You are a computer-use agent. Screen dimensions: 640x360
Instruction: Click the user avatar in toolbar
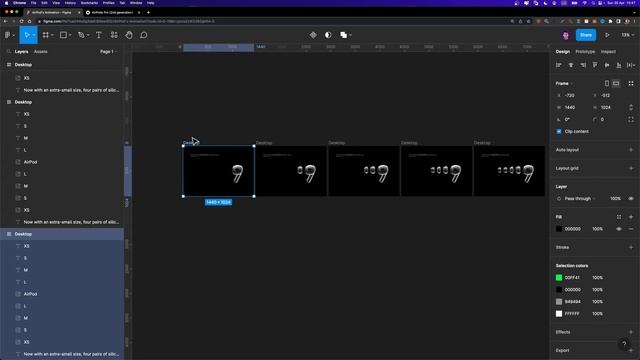tap(566, 36)
